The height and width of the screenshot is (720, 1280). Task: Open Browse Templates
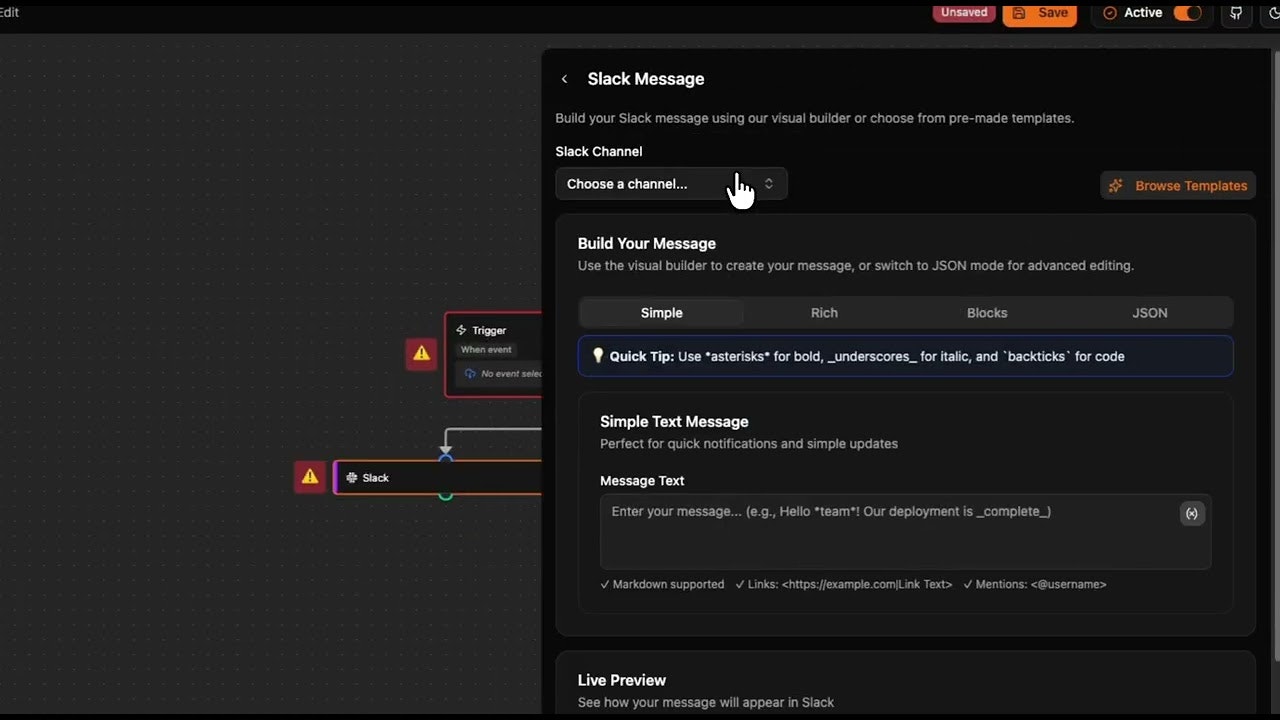[1178, 185]
